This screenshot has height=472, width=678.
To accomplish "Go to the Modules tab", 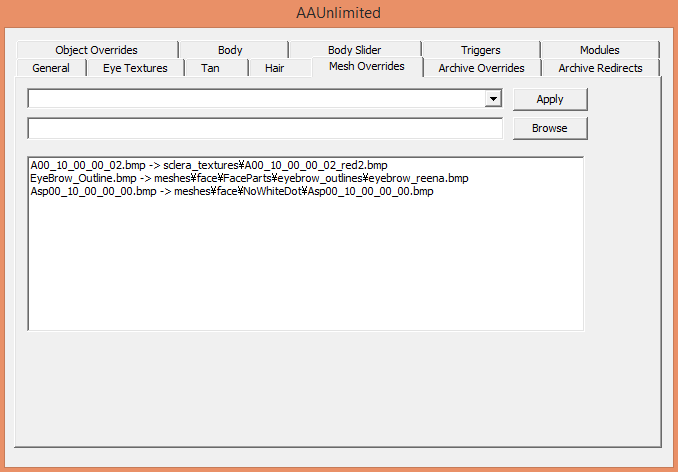I will (600, 50).
